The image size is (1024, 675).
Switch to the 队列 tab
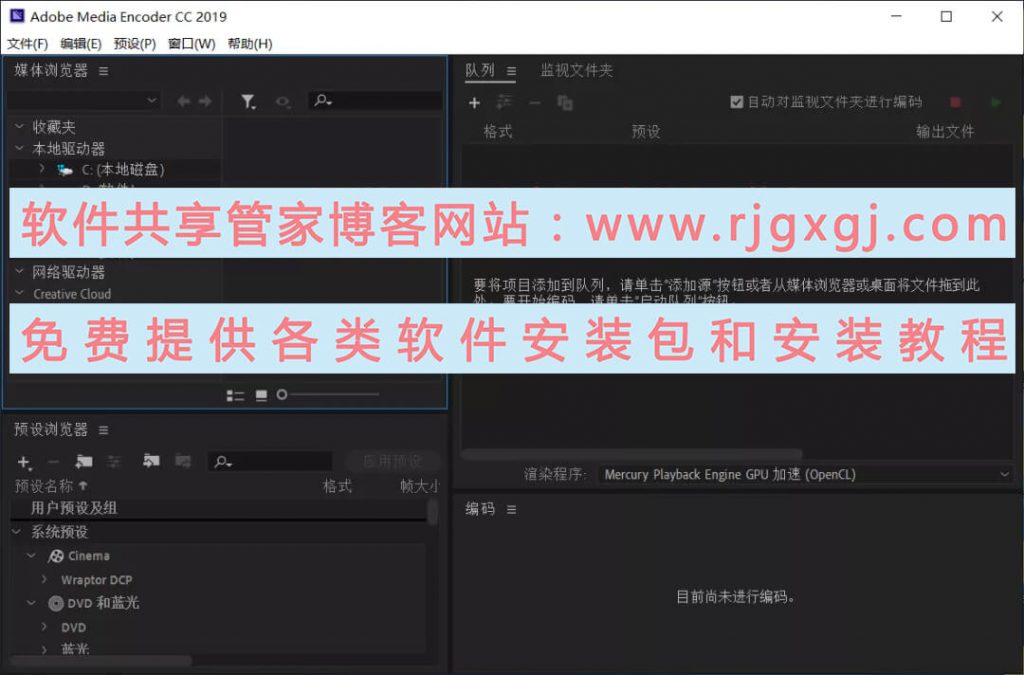480,71
